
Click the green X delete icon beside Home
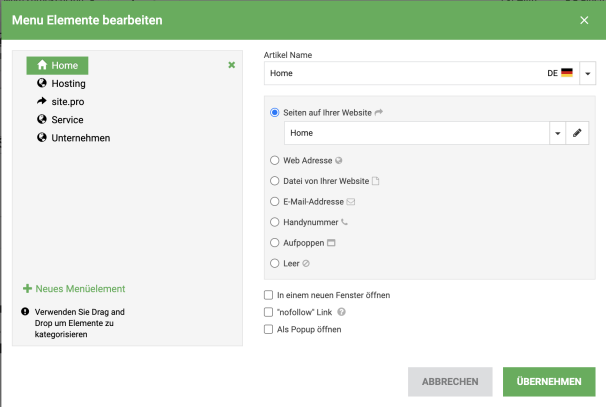point(231,65)
